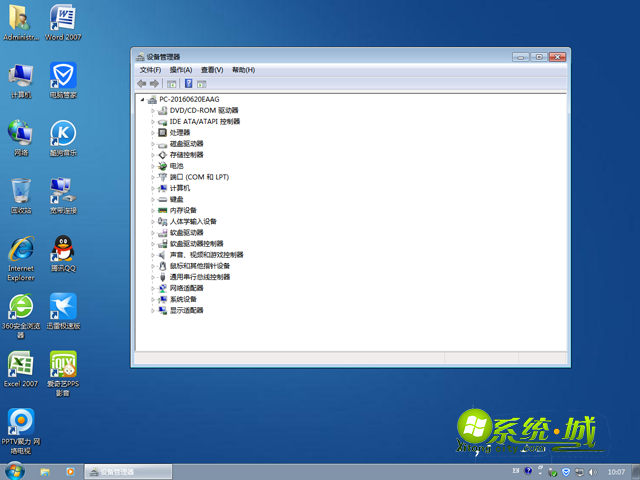Expand the IDE ATA/ATAPI 控制器 node

click(153, 122)
